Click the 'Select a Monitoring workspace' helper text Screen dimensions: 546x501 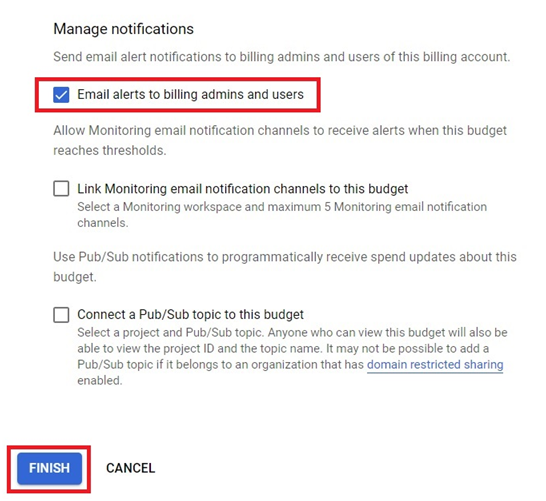tap(282, 215)
